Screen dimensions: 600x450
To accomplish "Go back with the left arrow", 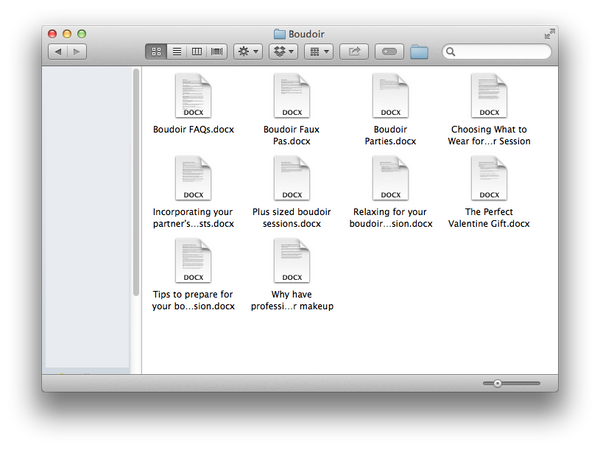I will click(x=57, y=51).
